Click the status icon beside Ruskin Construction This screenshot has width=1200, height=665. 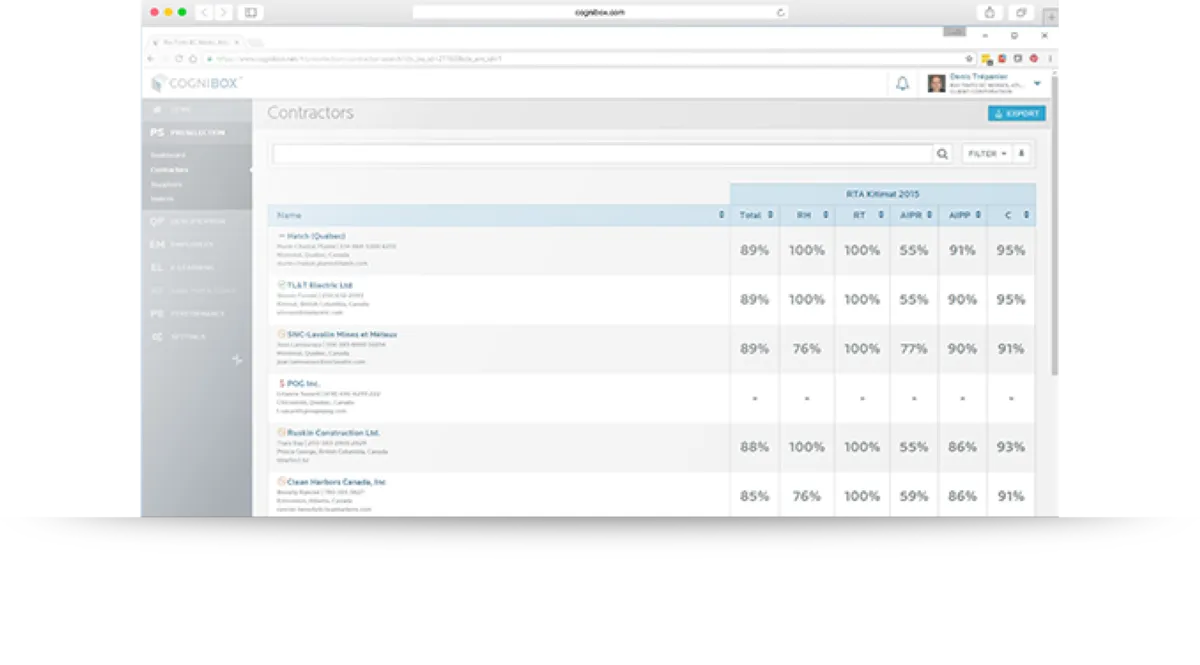281,433
